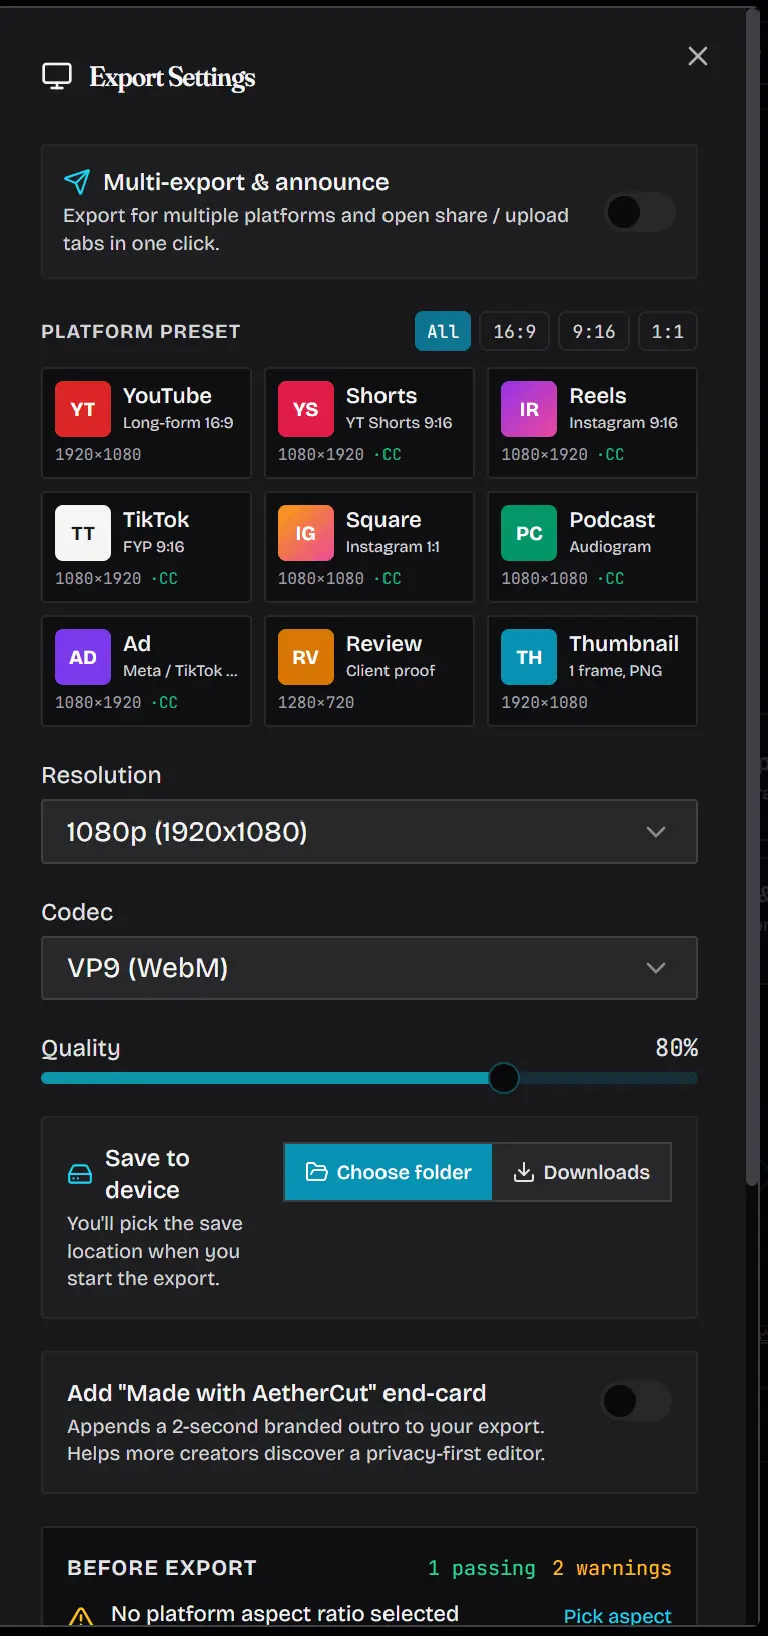Select the Downloads save option

point(581,1172)
